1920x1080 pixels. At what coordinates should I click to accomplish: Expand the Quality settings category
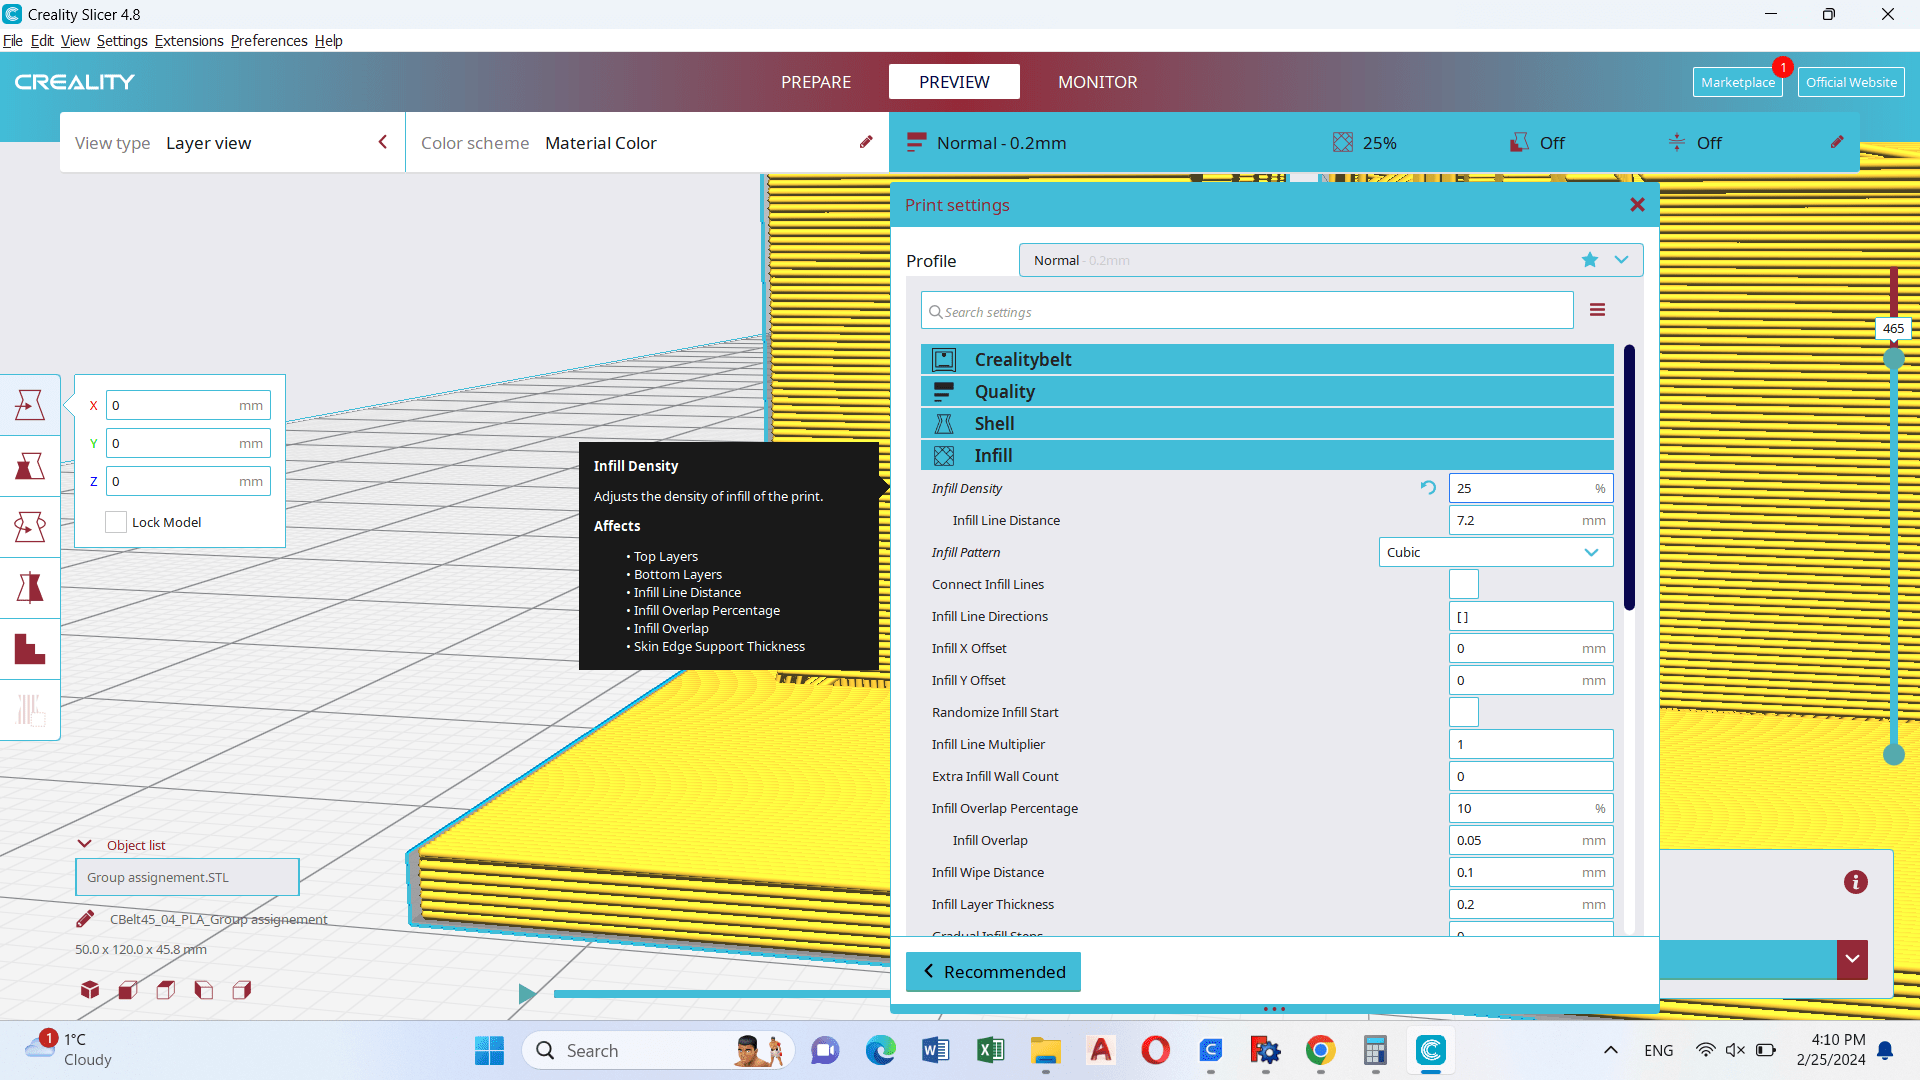(1267, 391)
